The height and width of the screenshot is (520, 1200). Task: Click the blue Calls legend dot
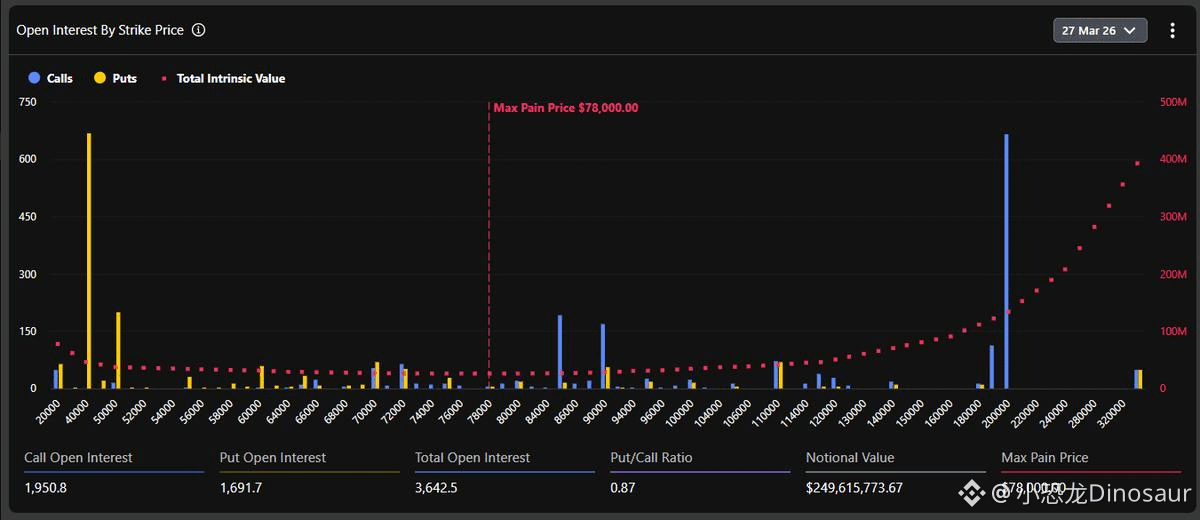coord(34,78)
